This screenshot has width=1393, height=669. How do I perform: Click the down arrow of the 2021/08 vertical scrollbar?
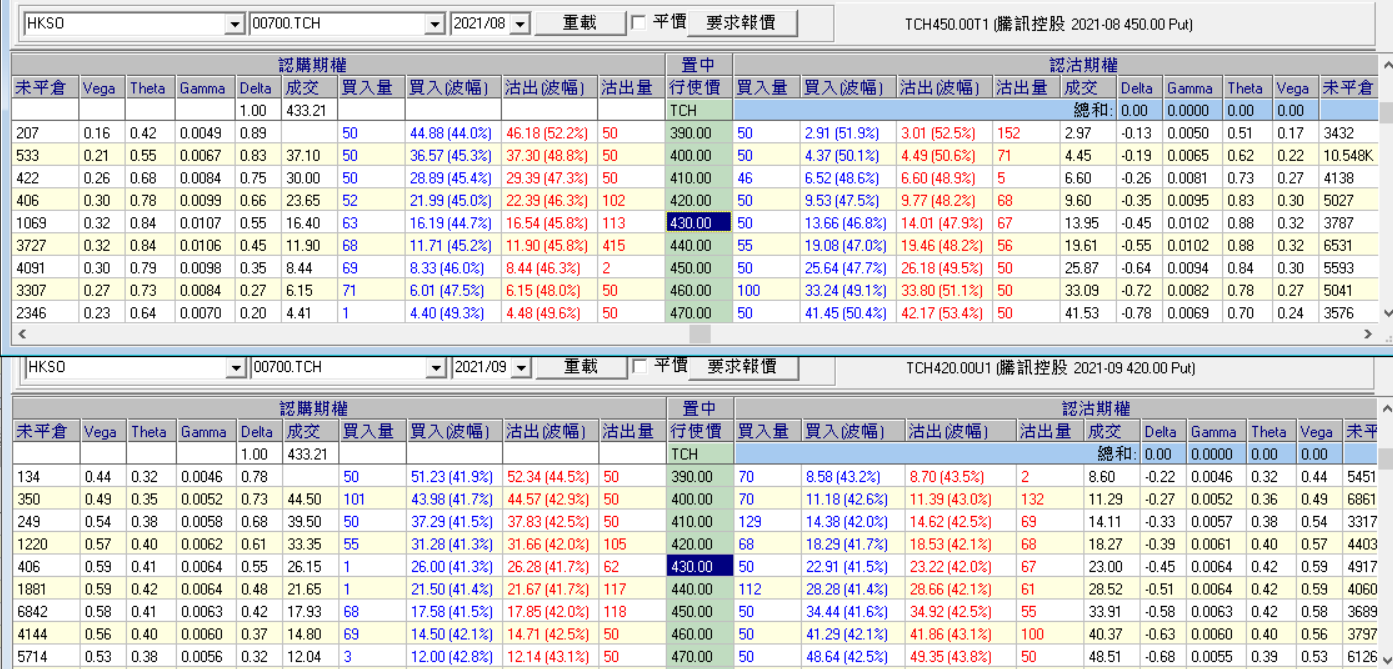[1386, 313]
